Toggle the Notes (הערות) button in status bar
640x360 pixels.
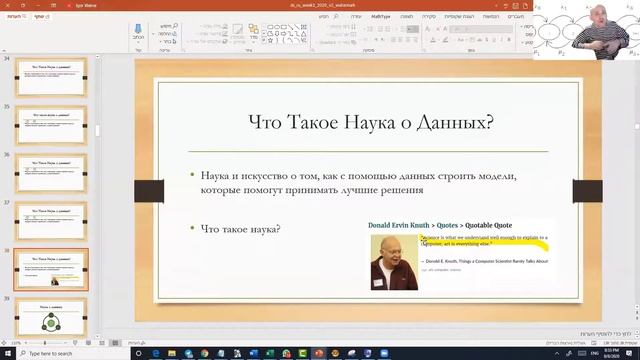[x=137, y=343]
